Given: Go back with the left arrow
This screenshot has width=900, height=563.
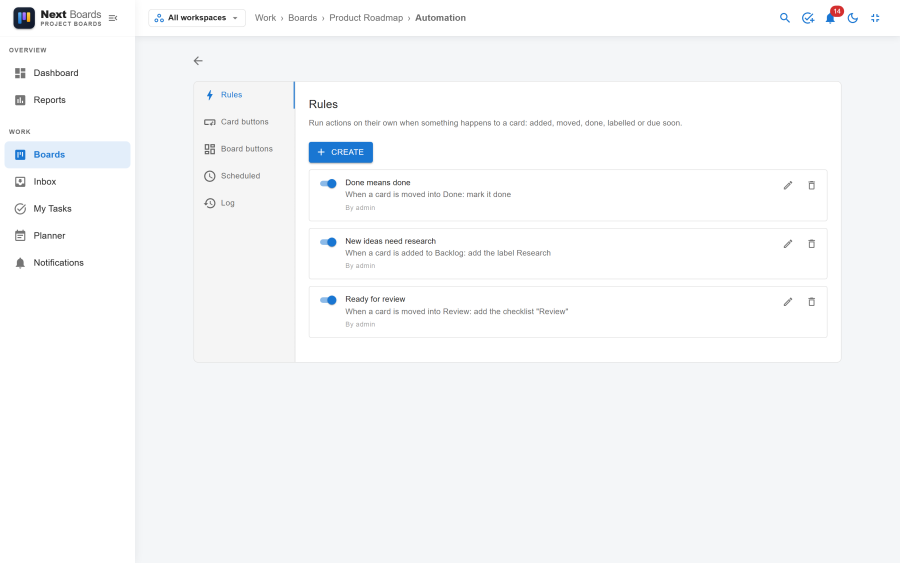Looking at the screenshot, I should coord(198,61).
